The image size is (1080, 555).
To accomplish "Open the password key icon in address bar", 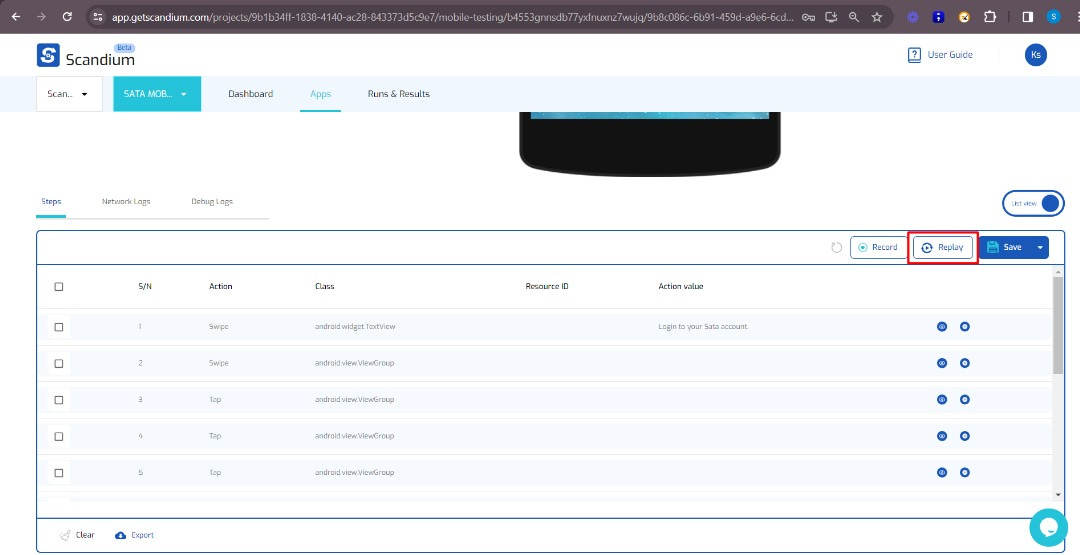I will pyautogui.click(x=809, y=17).
